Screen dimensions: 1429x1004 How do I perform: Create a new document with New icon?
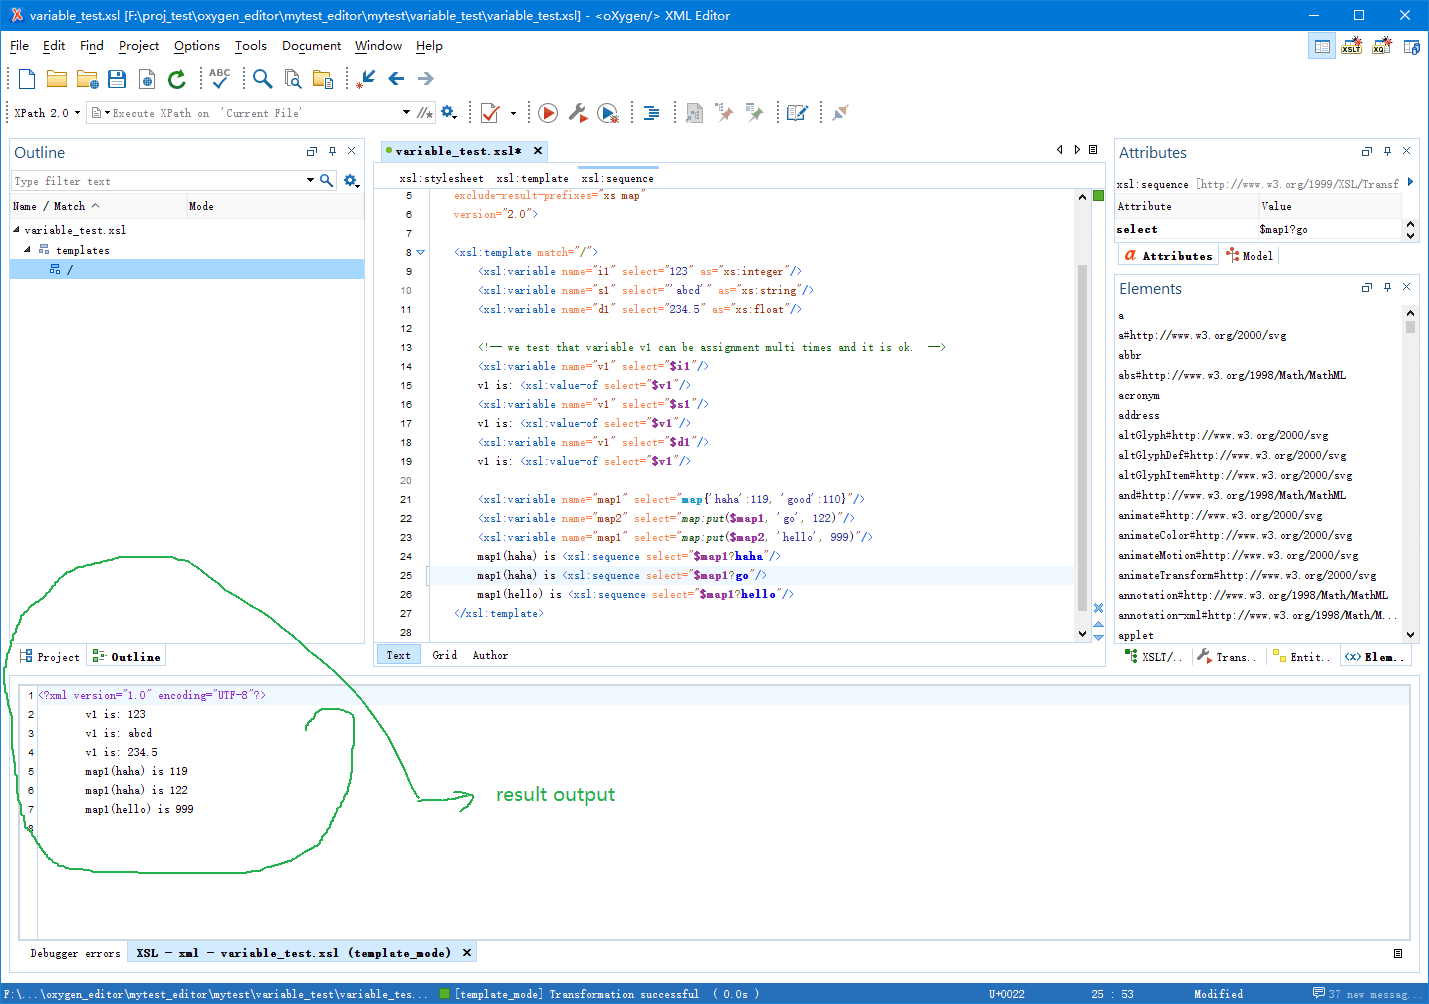[x=27, y=79]
